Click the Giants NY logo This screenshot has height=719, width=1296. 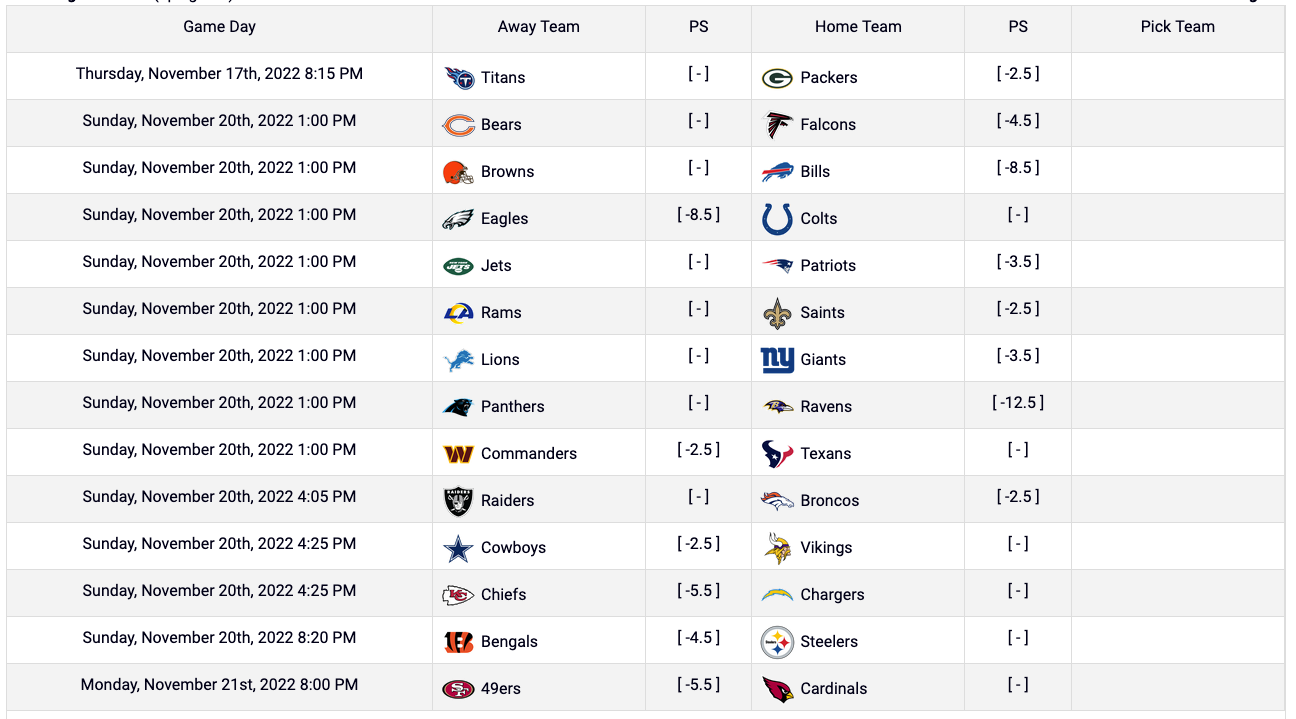[x=777, y=360]
